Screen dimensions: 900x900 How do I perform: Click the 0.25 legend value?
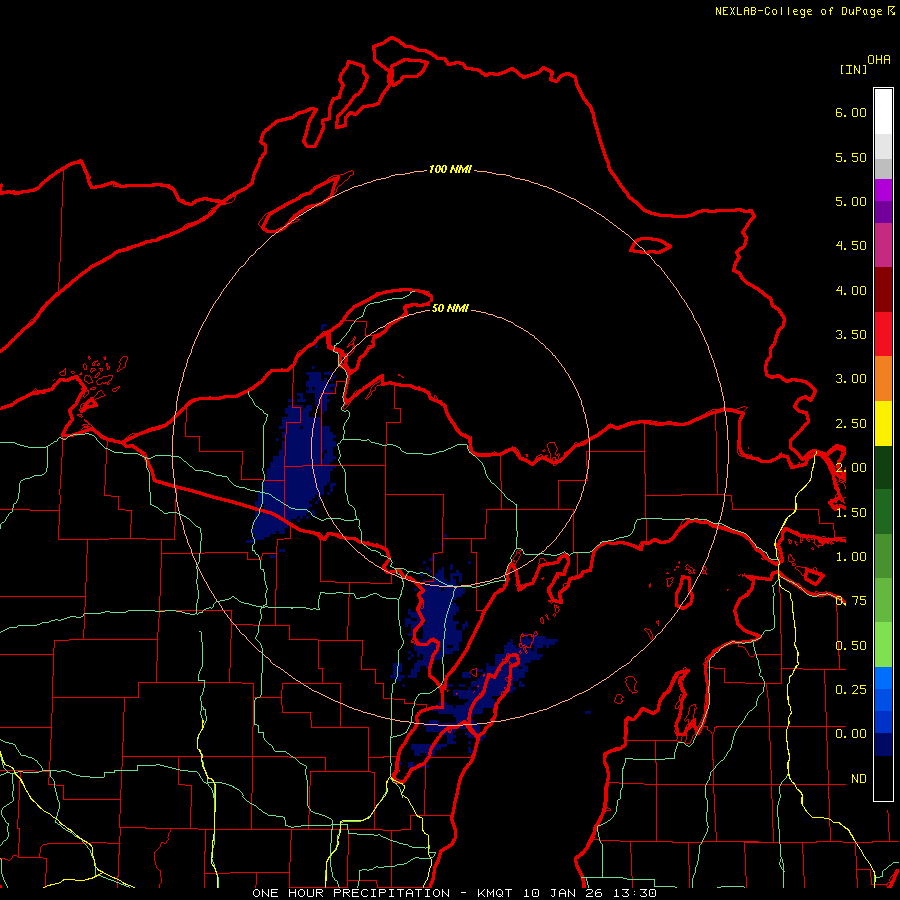tap(851, 689)
